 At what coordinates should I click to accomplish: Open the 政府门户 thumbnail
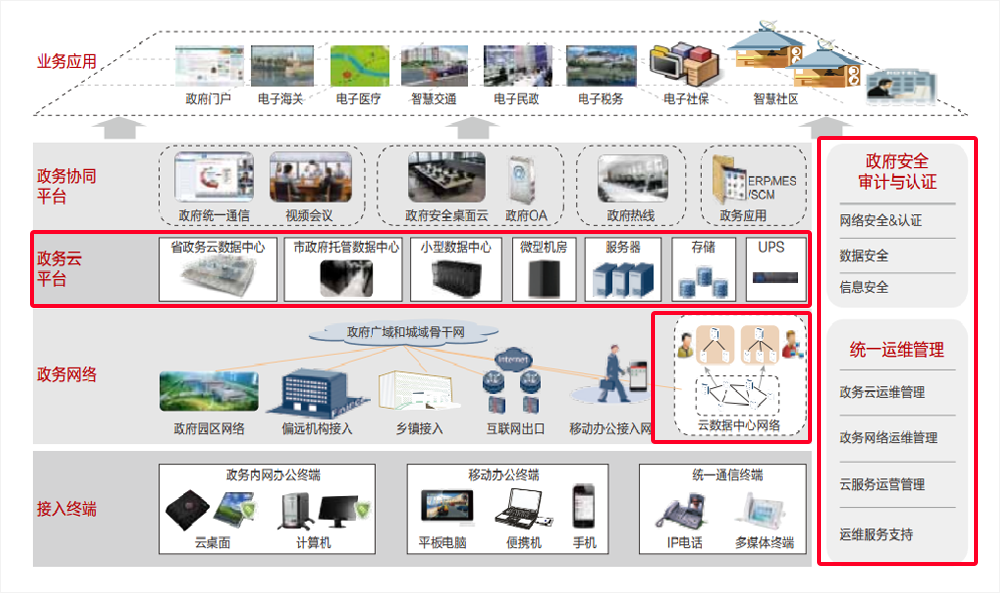(x=208, y=66)
